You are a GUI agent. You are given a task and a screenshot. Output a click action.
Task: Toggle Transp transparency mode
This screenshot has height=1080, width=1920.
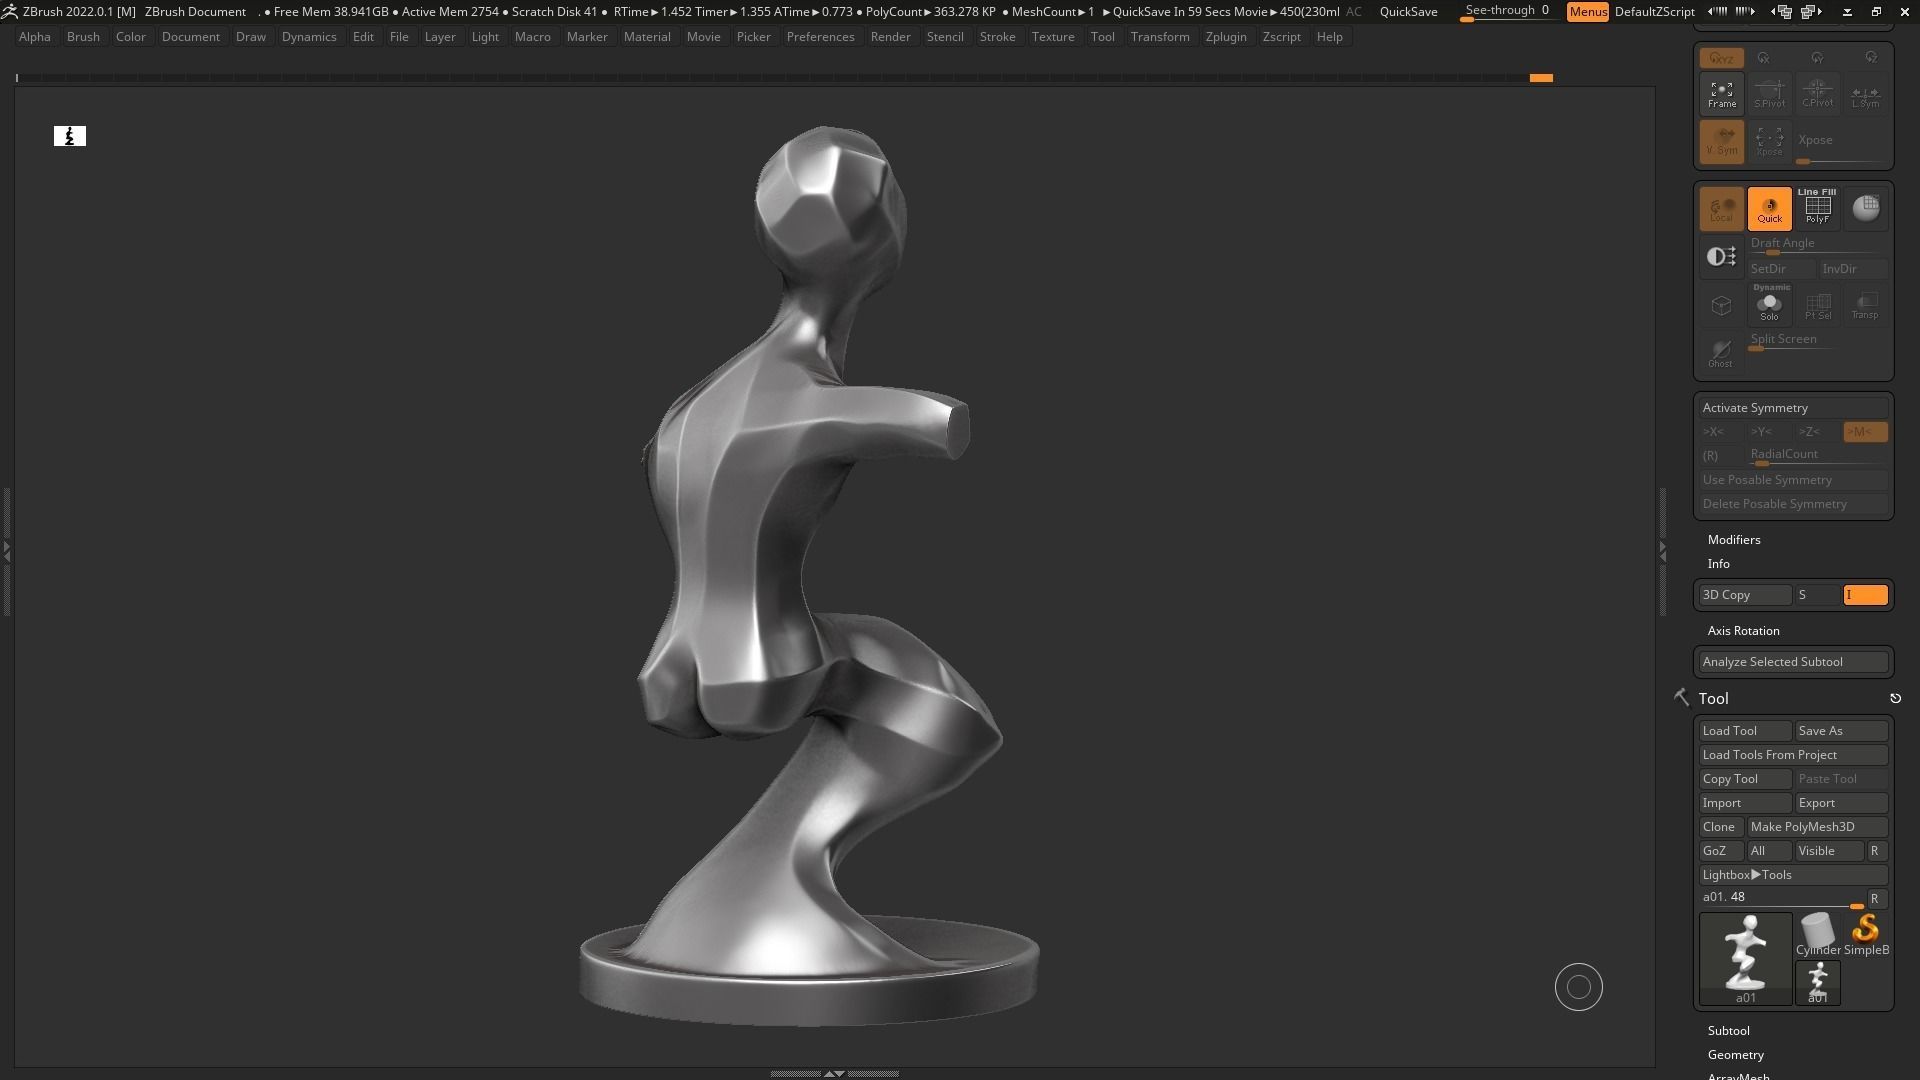[x=1865, y=304]
